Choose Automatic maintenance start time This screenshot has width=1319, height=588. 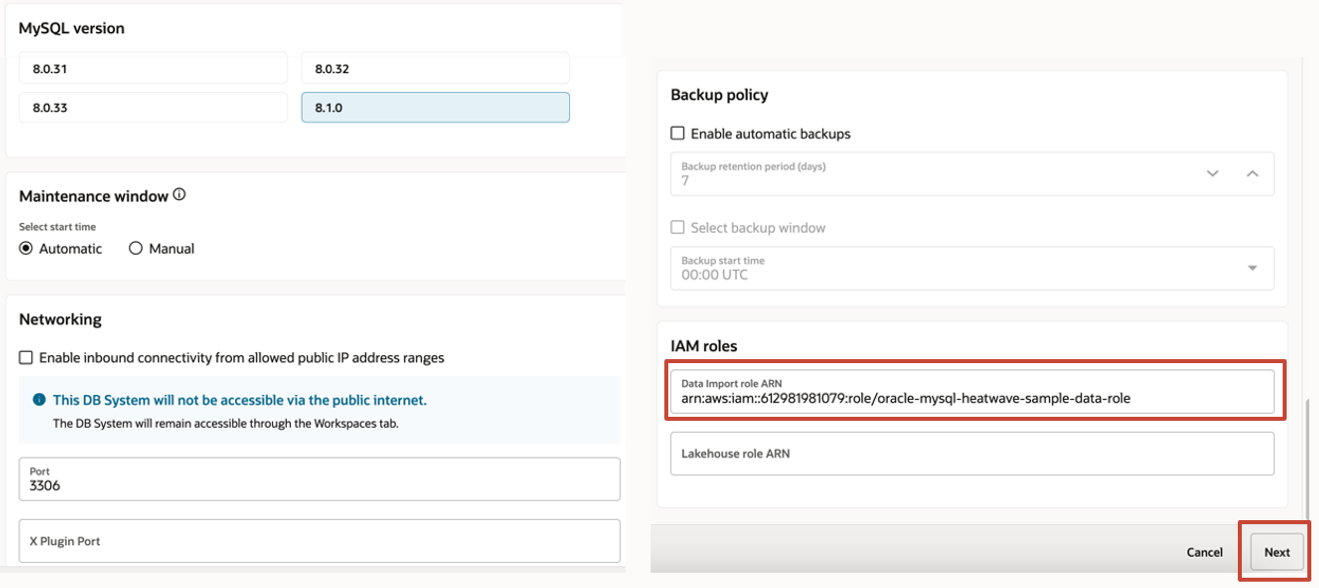click(x=26, y=249)
